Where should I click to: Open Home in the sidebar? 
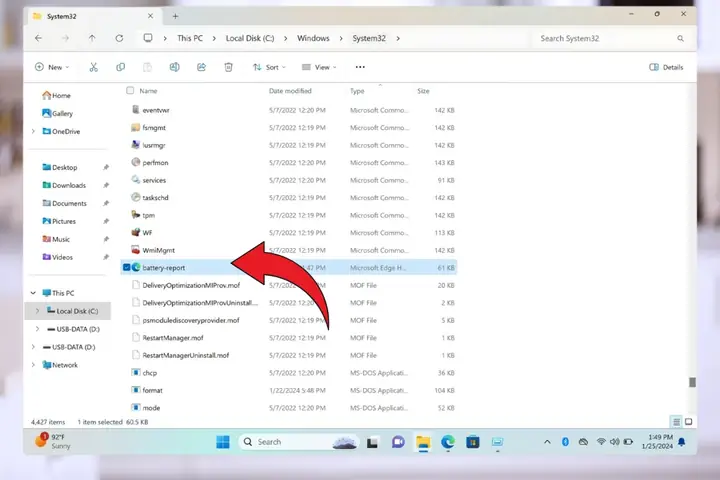(x=56, y=96)
